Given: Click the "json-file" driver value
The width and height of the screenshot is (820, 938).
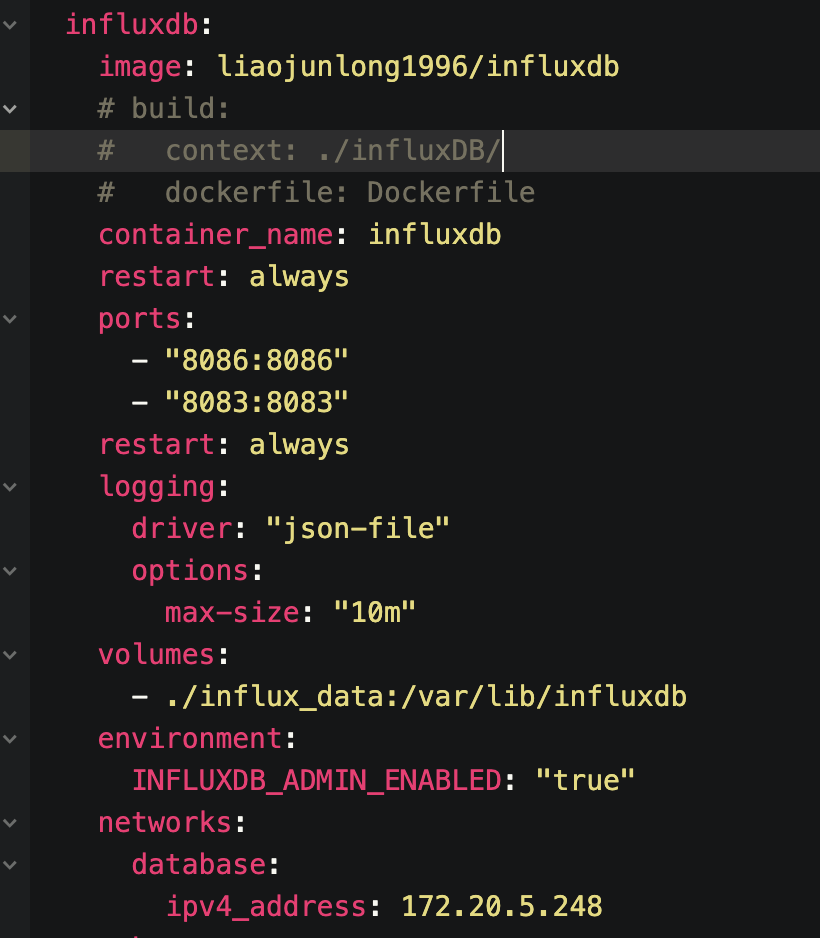Looking at the screenshot, I should point(358,529).
